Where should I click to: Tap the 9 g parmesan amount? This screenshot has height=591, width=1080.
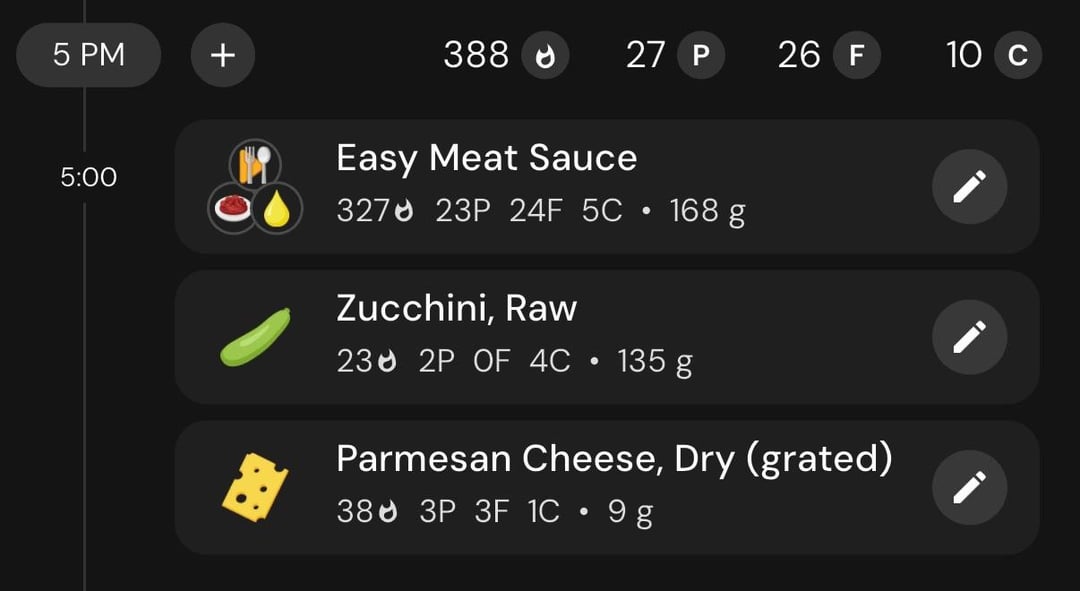click(x=630, y=512)
